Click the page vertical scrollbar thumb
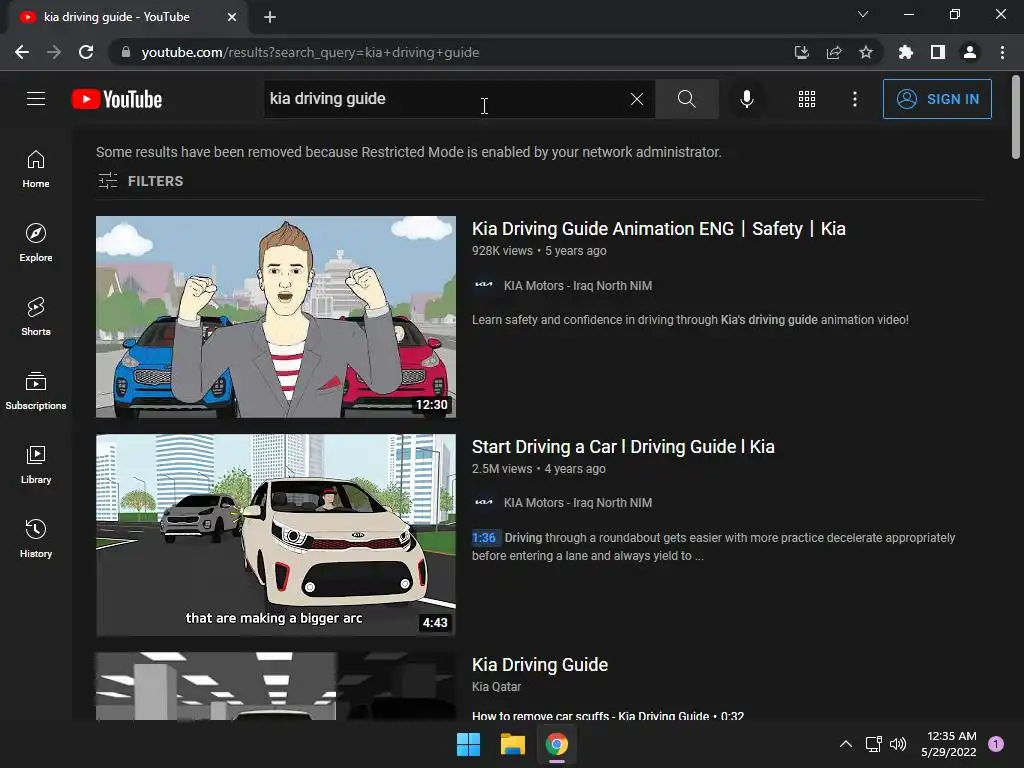 1016,117
